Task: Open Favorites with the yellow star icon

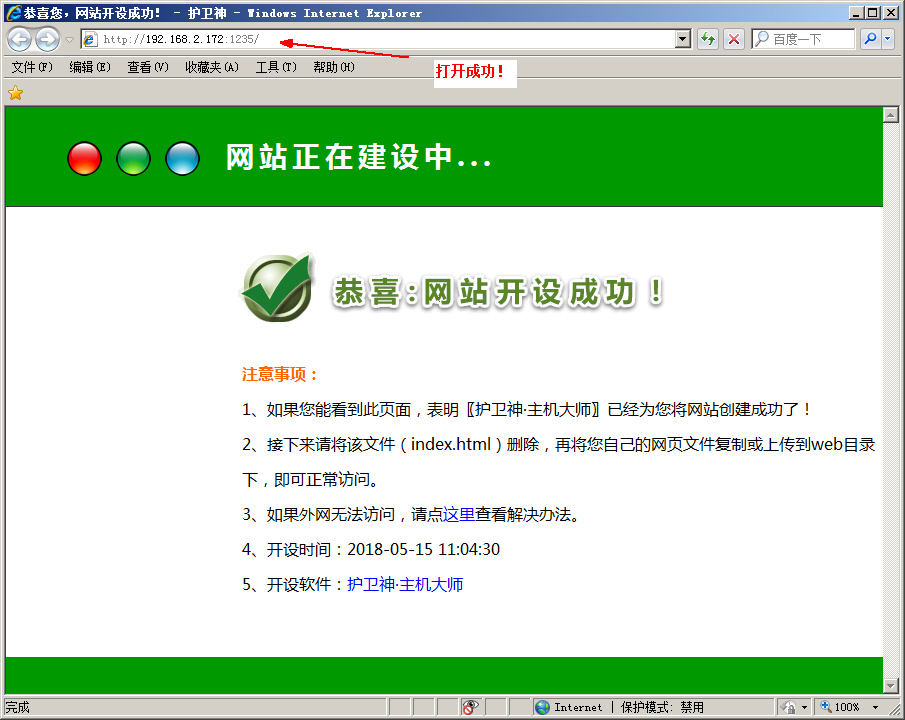Action: [x=15, y=93]
